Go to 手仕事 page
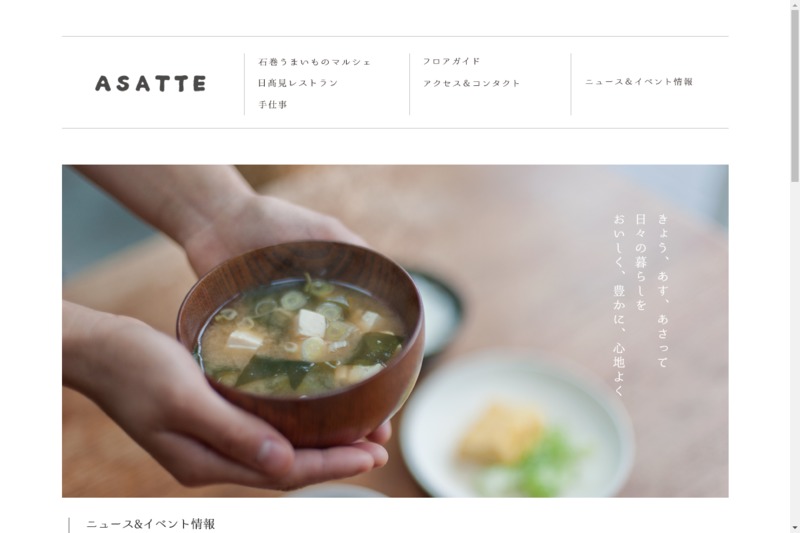Image resolution: width=800 pixels, height=533 pixels. (x=272, y=105)
